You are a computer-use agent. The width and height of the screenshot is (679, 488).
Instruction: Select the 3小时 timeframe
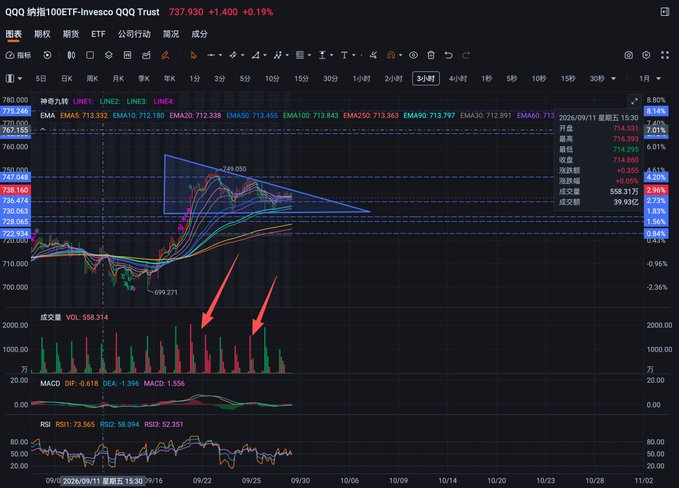(426, 78)
